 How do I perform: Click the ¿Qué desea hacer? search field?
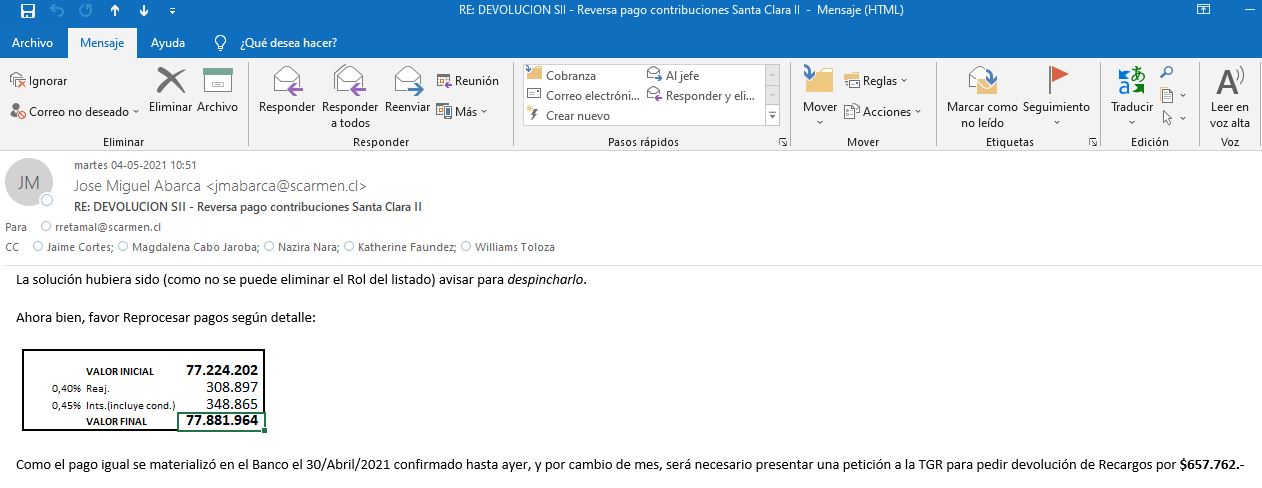[288, 43]
